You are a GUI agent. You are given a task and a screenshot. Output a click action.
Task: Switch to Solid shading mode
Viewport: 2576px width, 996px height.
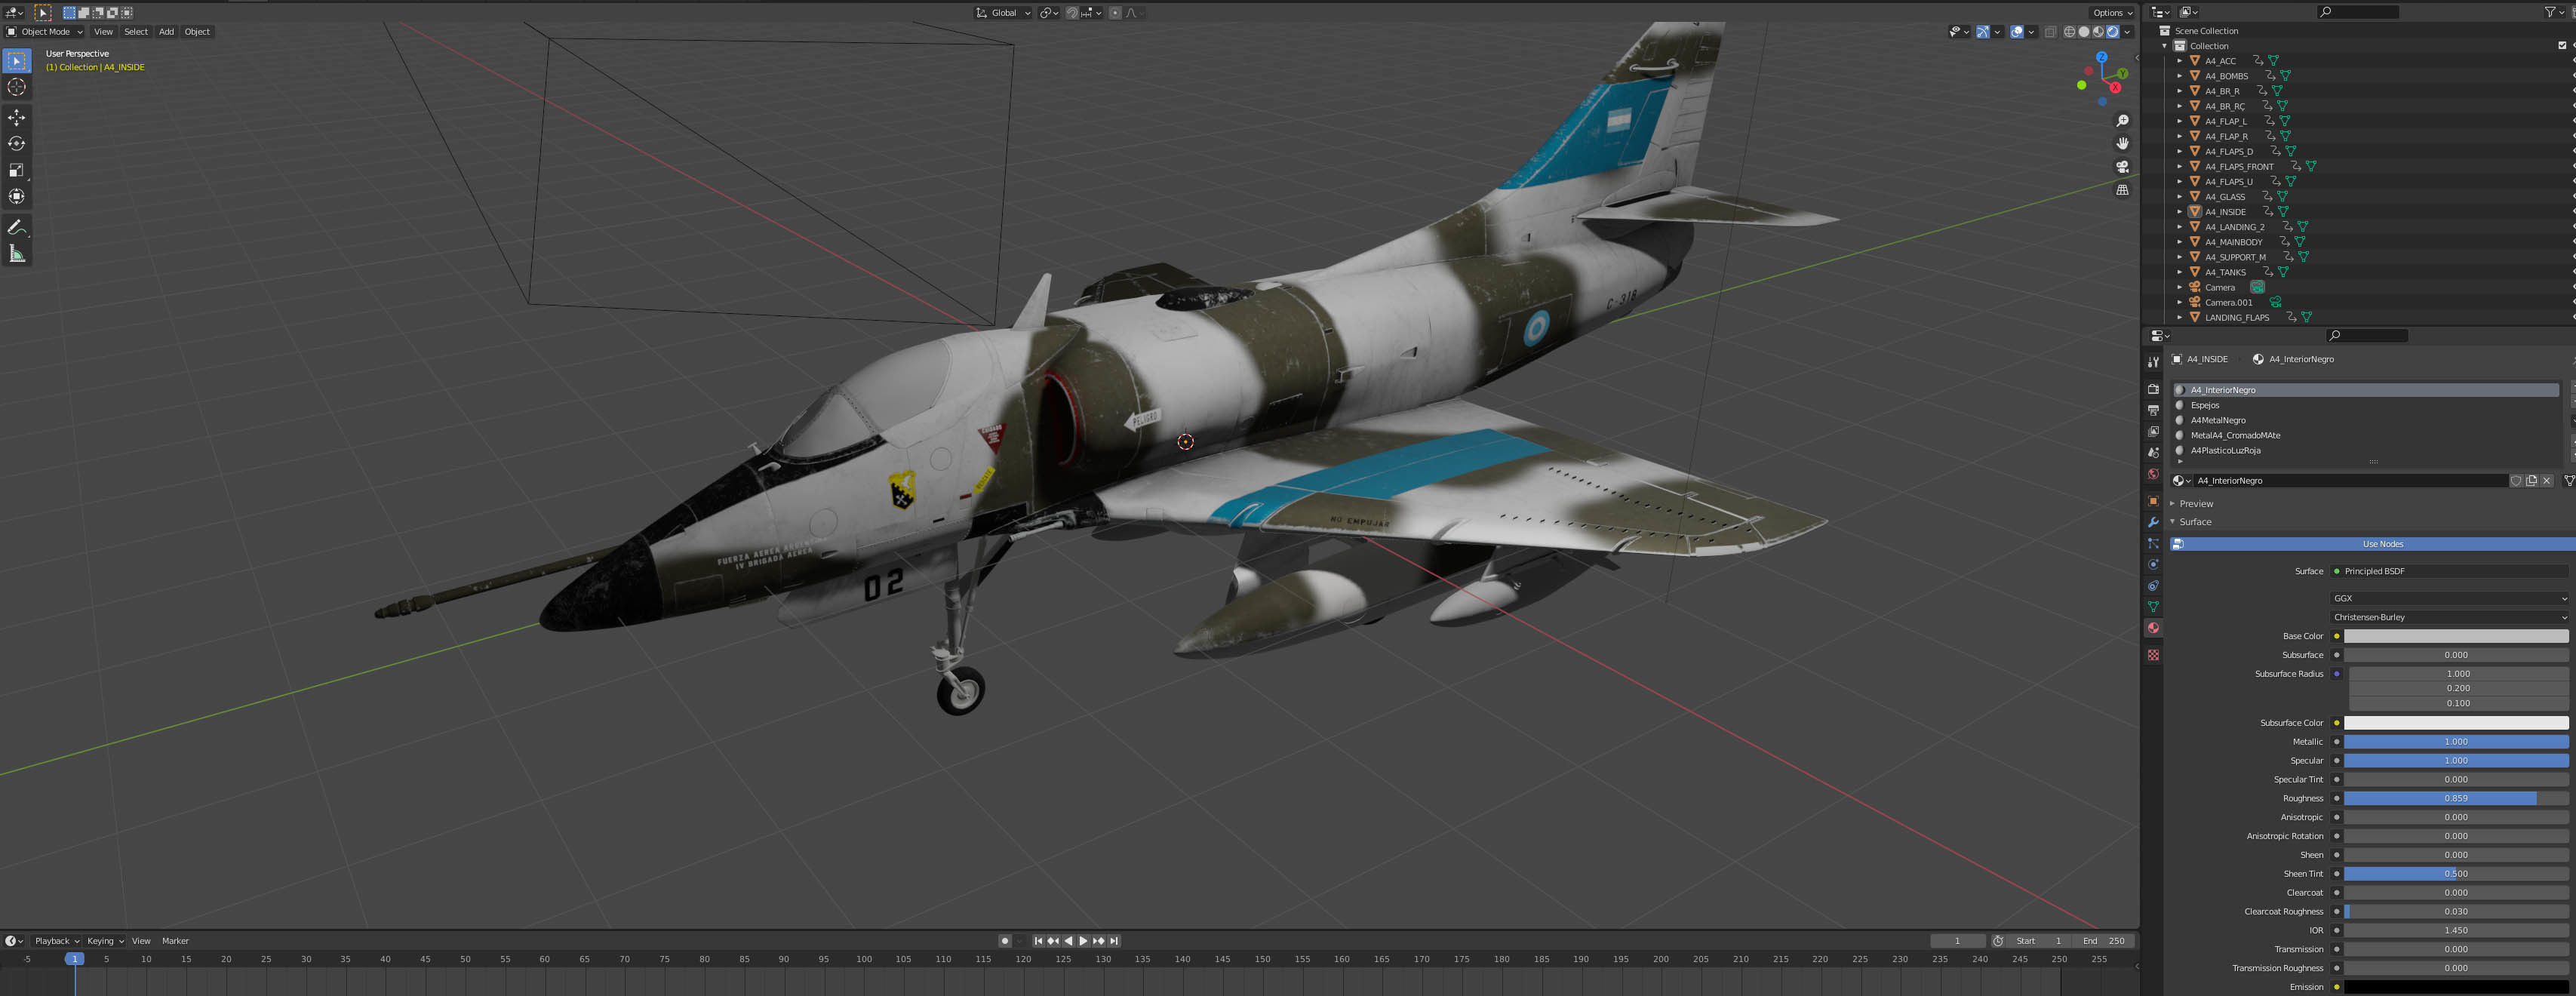click(2084, 32)
